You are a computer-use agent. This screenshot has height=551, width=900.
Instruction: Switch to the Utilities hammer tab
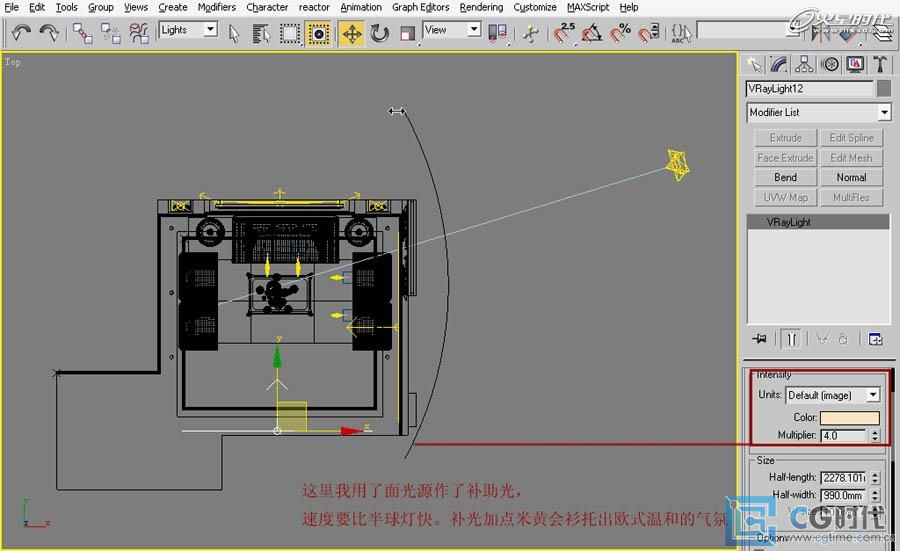point(880,64)
